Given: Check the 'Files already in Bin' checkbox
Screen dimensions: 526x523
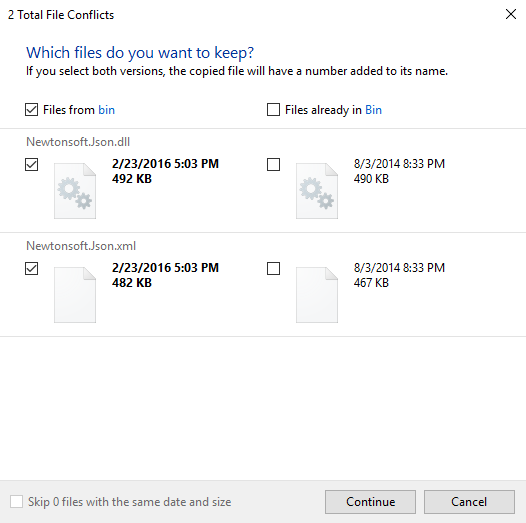Looking at the screenshot, I should point(273,110).
